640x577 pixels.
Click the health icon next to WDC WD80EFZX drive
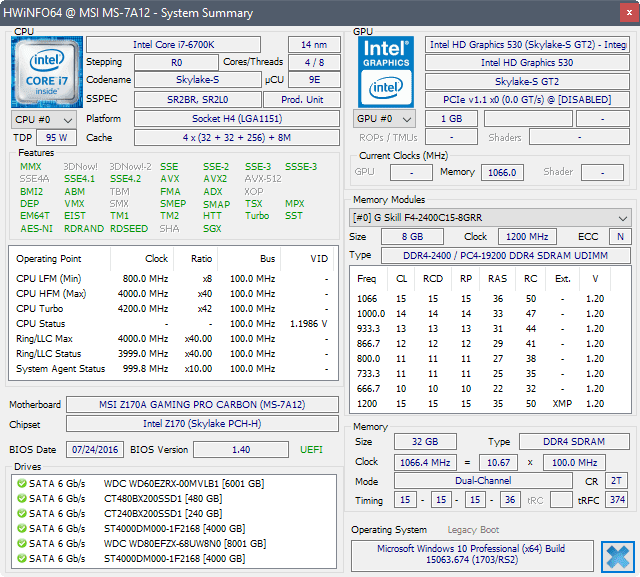21,543
